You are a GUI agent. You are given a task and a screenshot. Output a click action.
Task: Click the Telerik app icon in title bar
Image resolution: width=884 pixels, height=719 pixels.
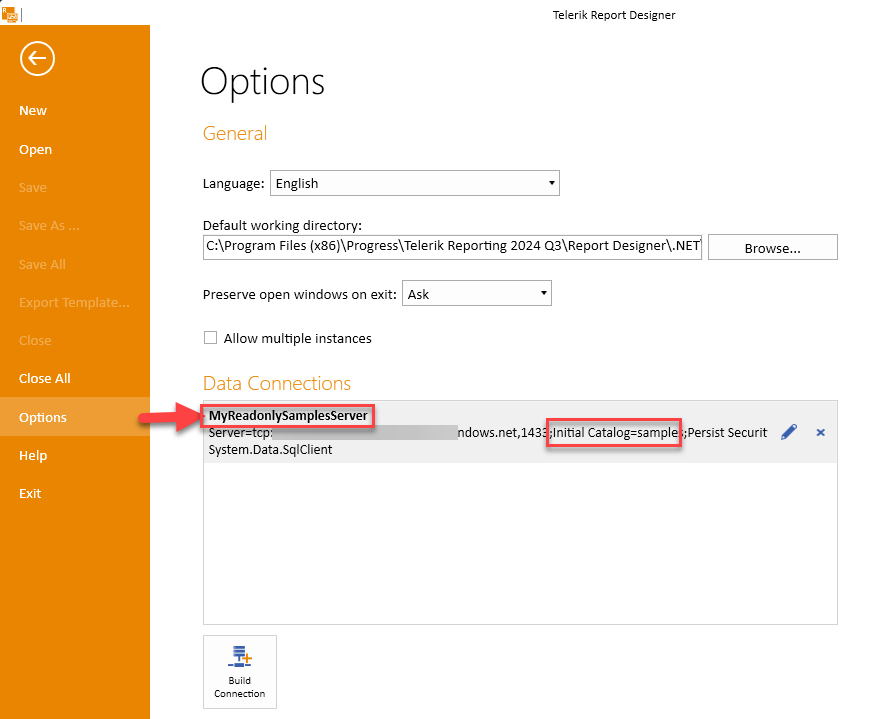(x=9, y=13)
